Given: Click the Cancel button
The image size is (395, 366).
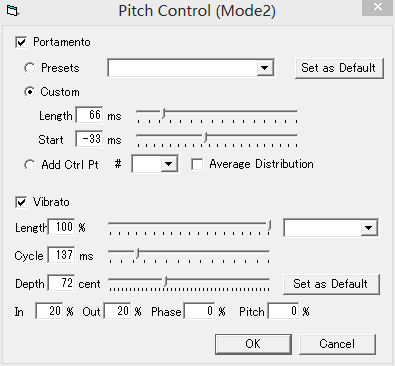Looking at the screenshot, I should click(x=337, y=344).
